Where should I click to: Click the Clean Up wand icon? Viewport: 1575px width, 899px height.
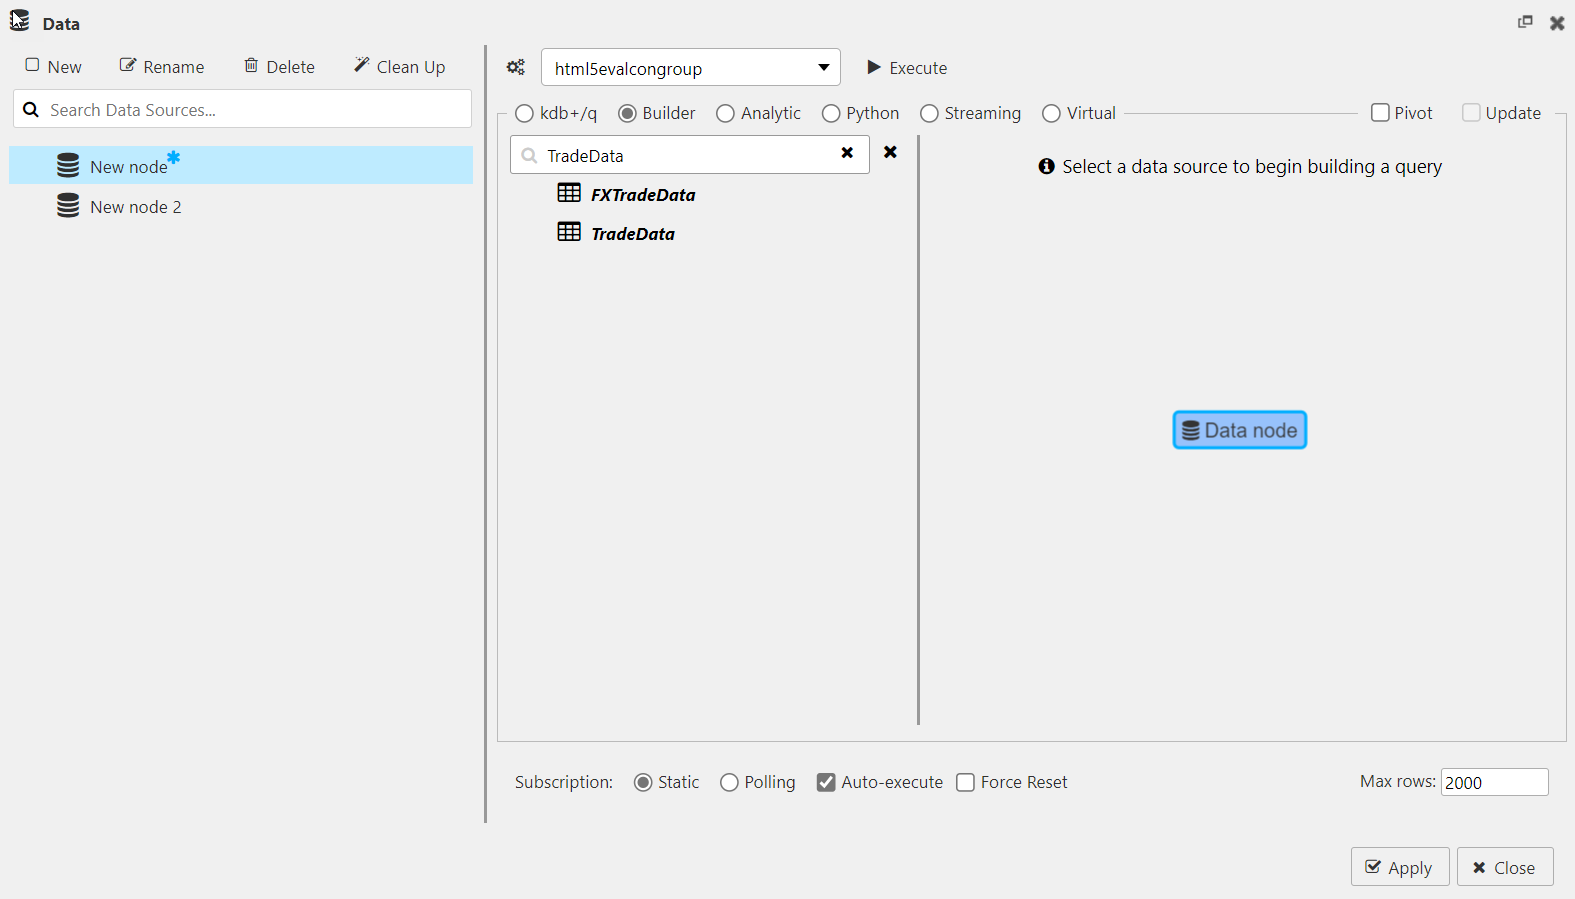click(x=361, y=66)
